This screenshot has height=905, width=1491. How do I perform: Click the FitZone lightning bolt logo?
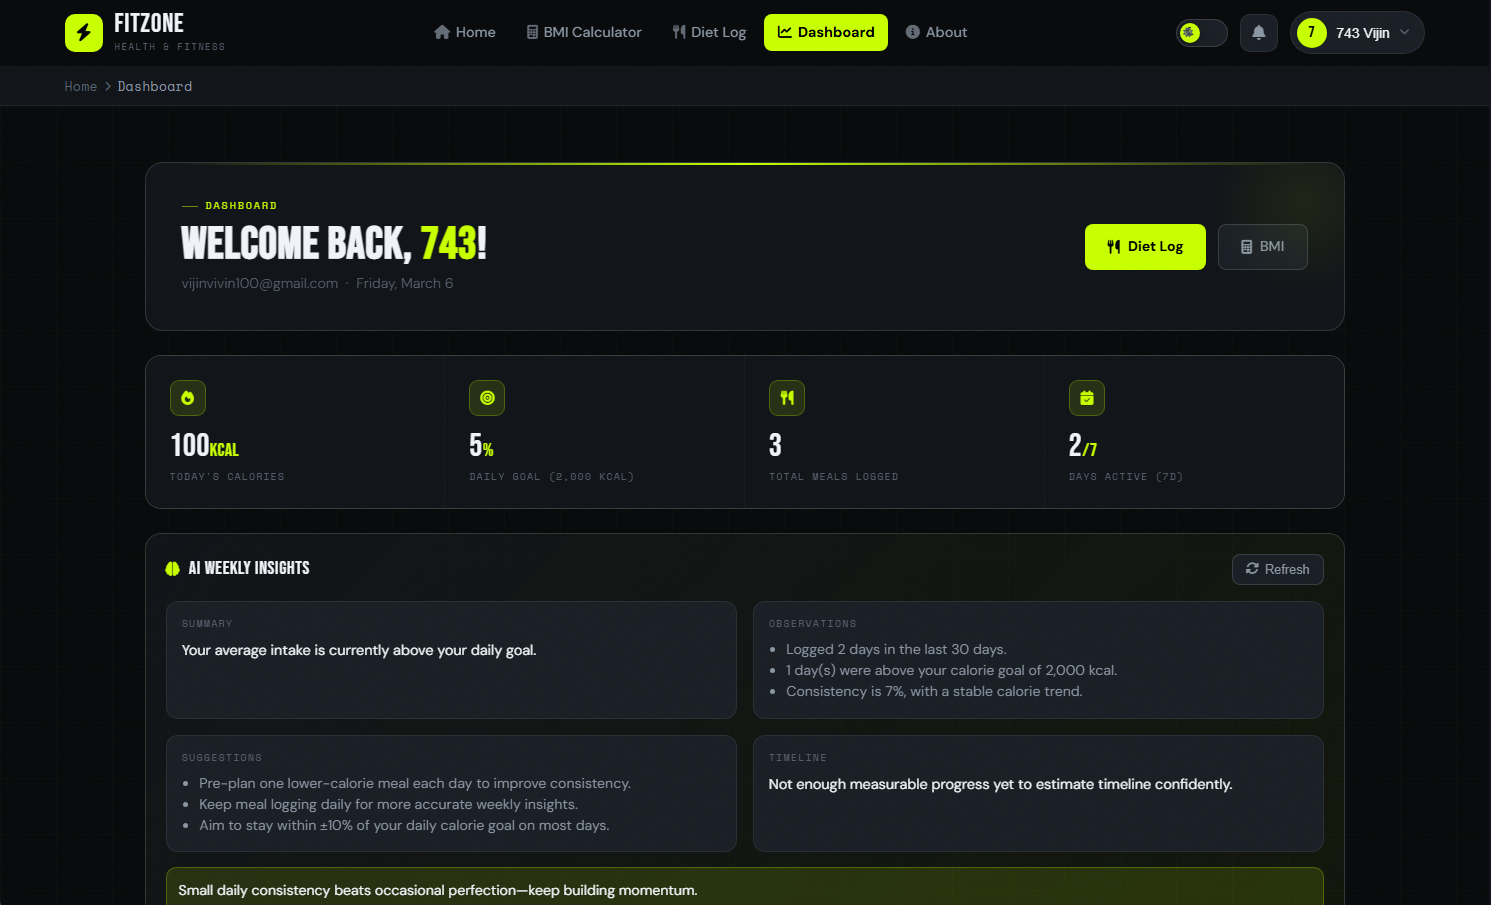[84, 33]
